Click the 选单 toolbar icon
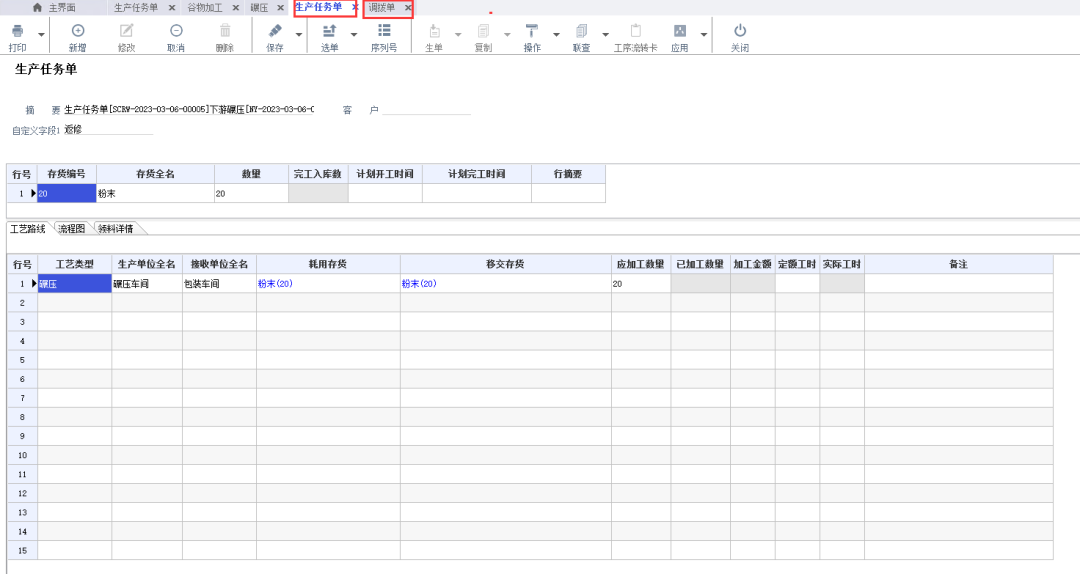Viewport: 1080px width, 574px height. point(330,31)
